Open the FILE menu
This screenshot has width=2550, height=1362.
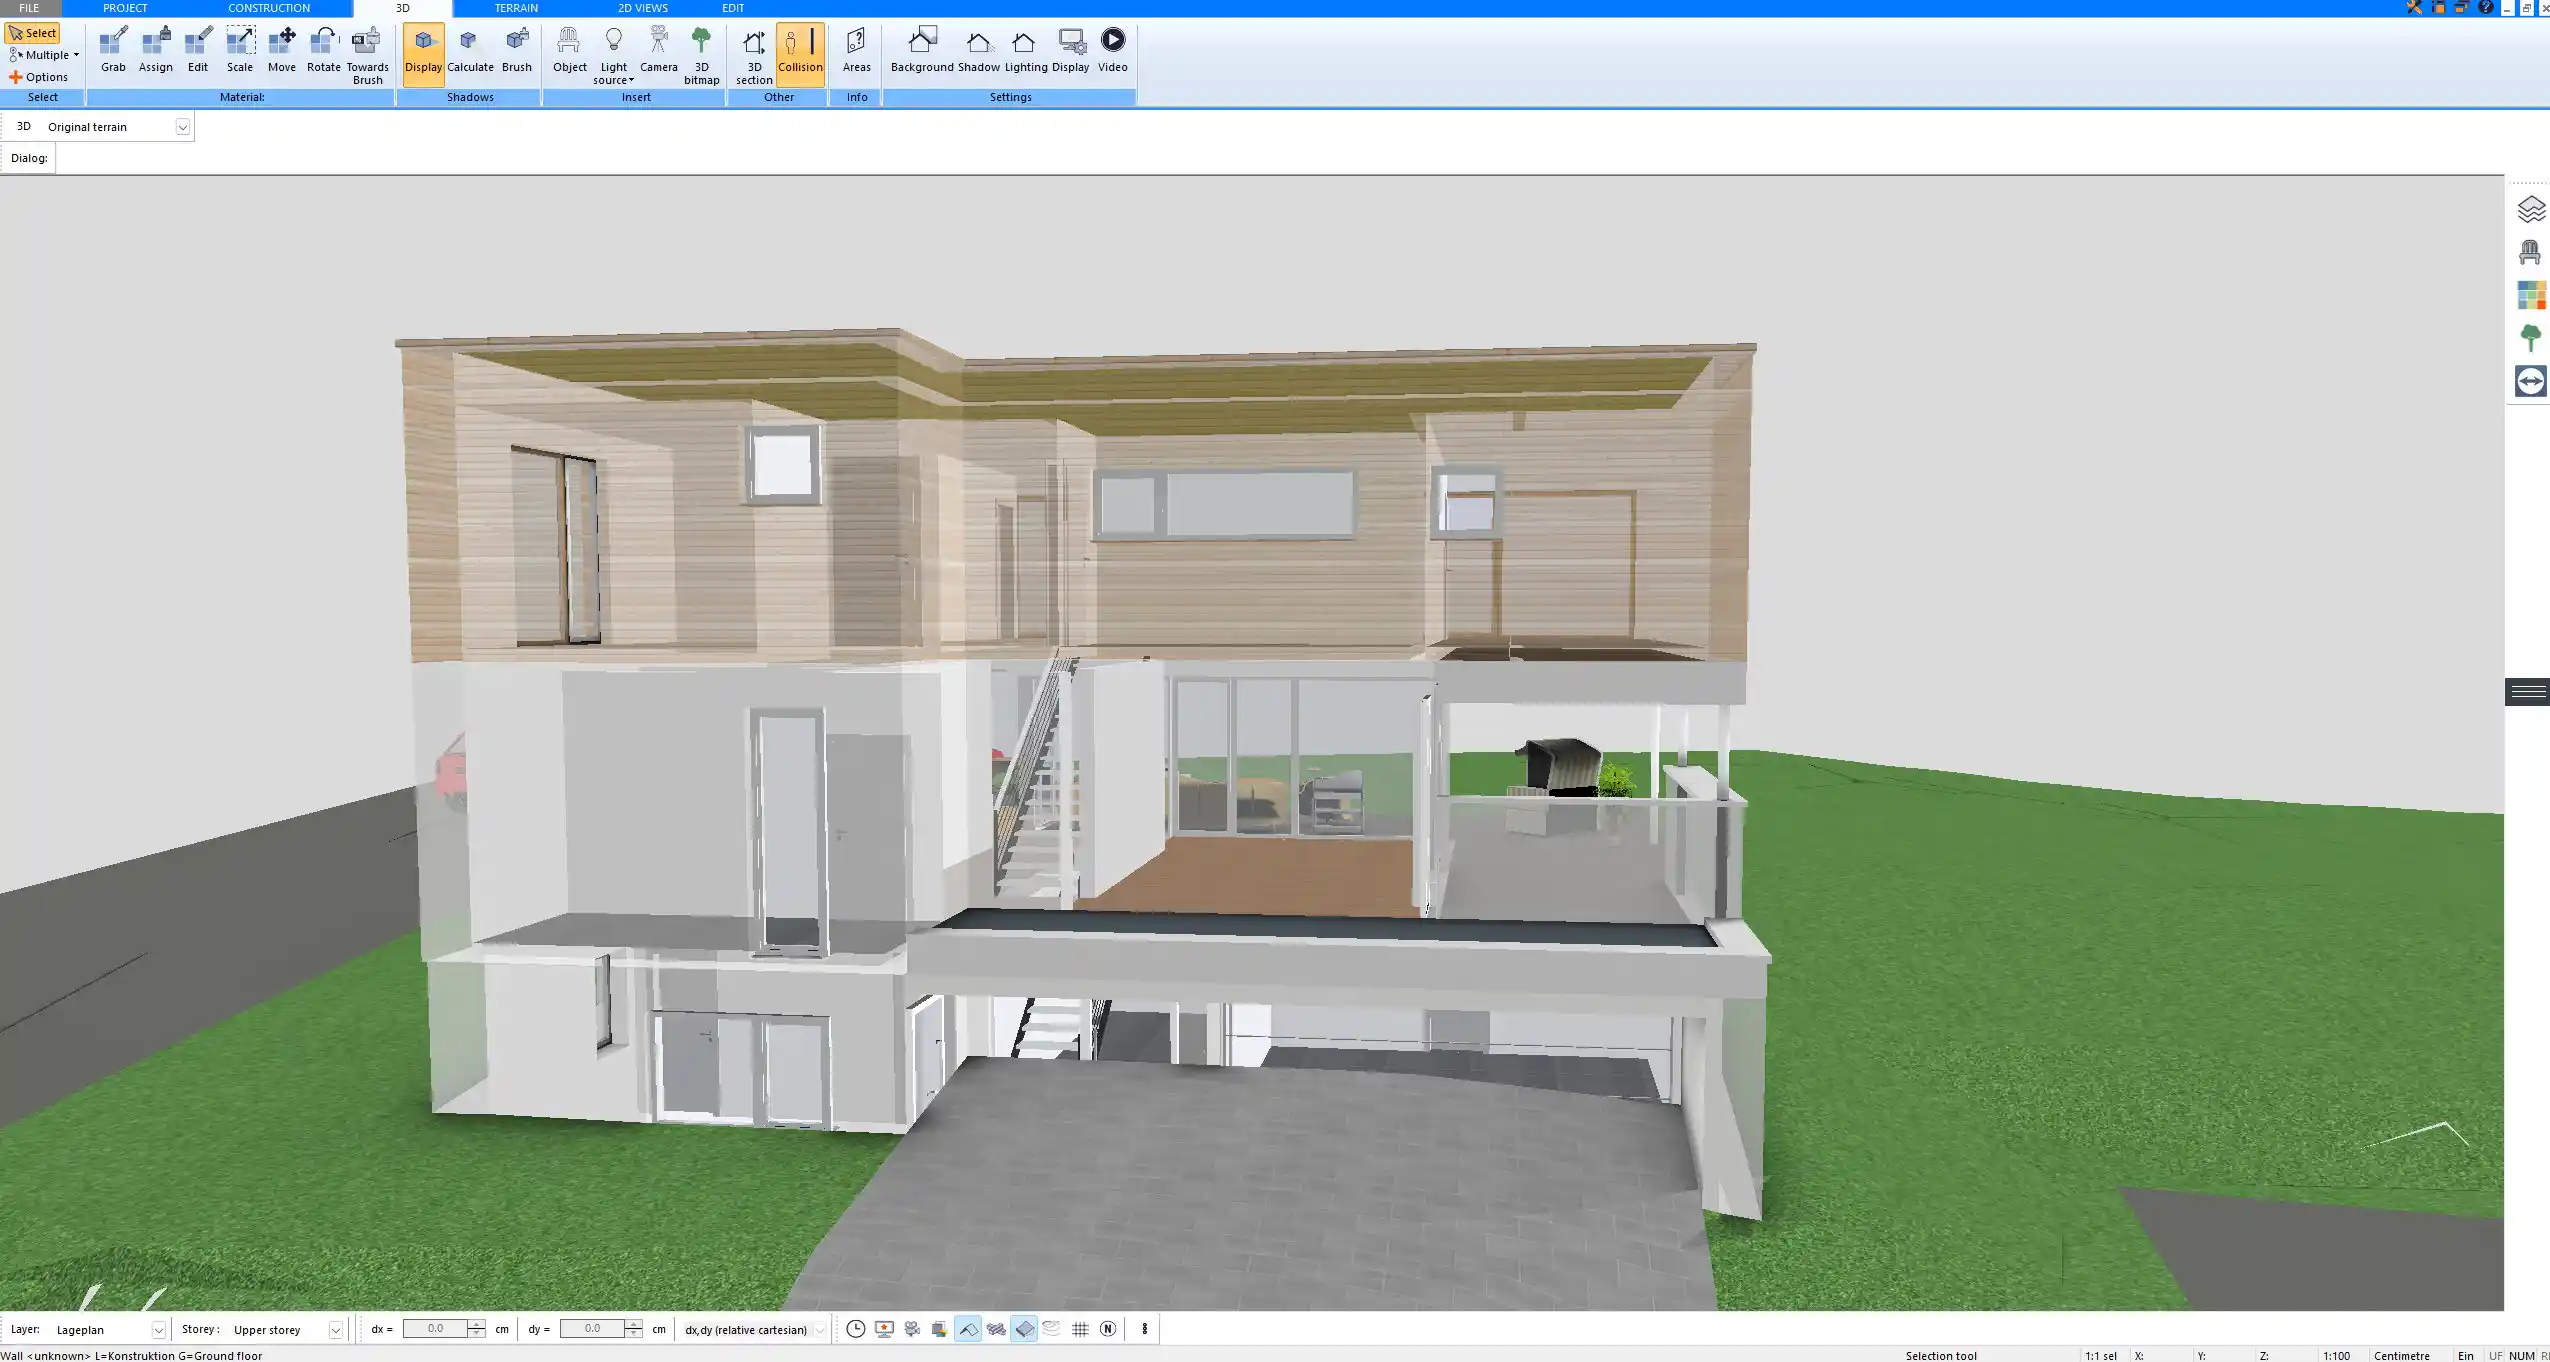pos(29,8)
